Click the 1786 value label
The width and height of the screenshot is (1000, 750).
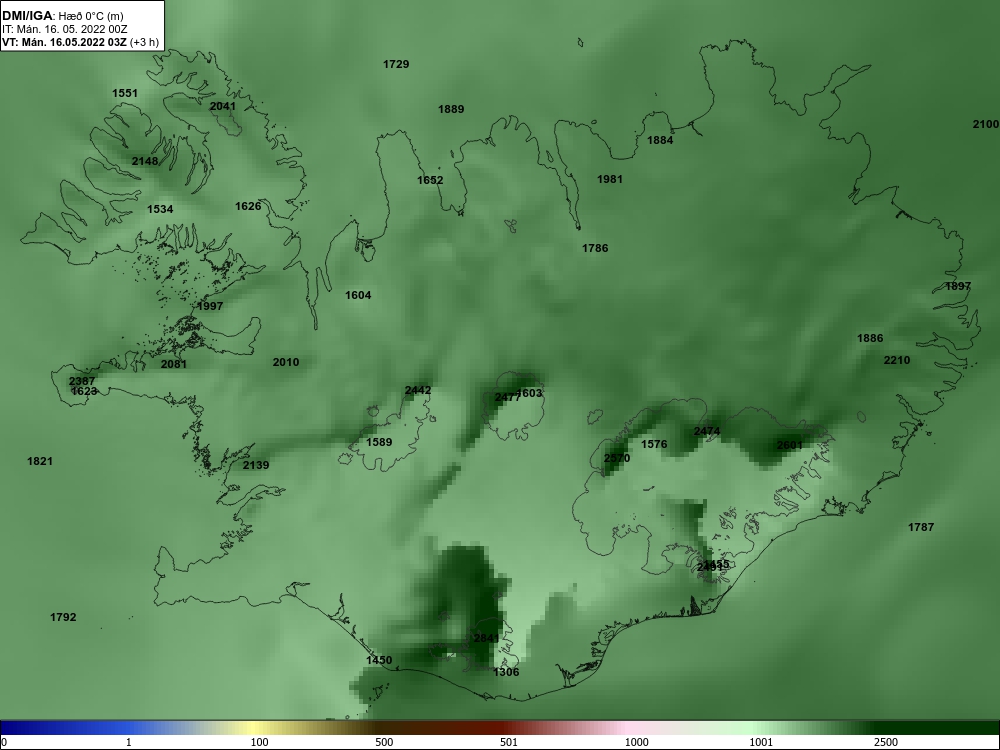click(x=595, y=248)
